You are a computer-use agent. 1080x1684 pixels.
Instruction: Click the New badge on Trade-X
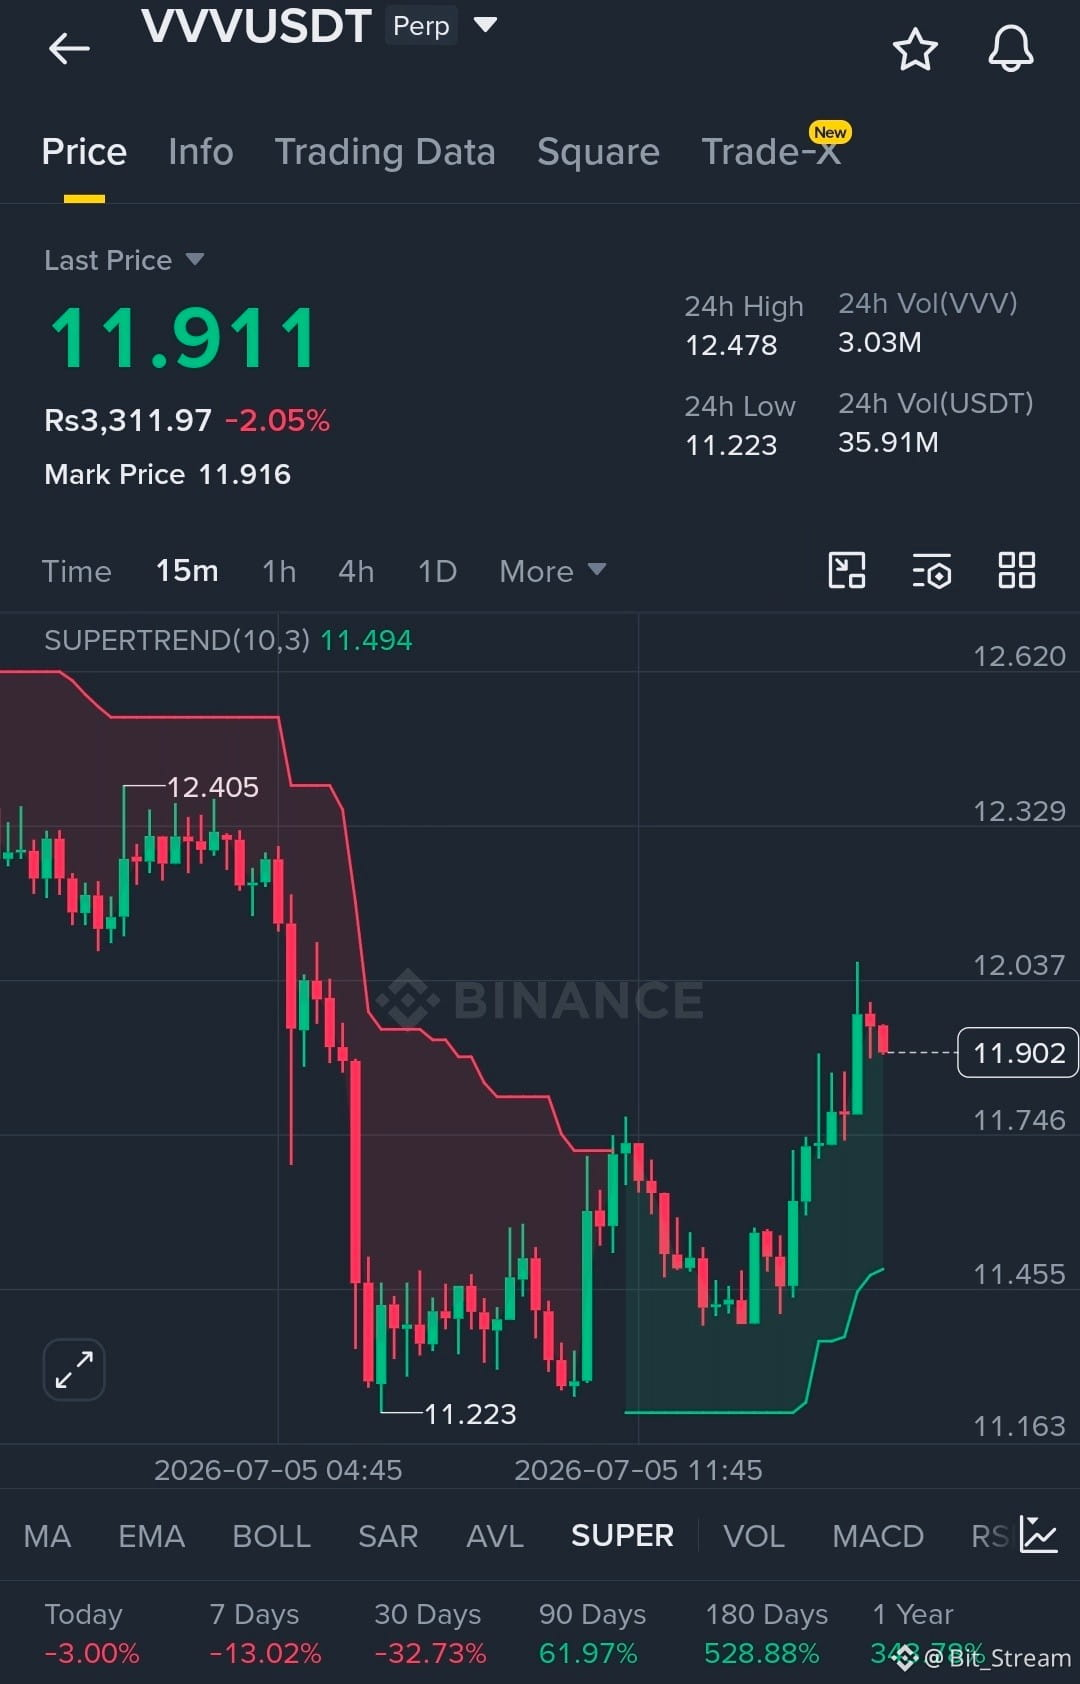click(830, 132)
